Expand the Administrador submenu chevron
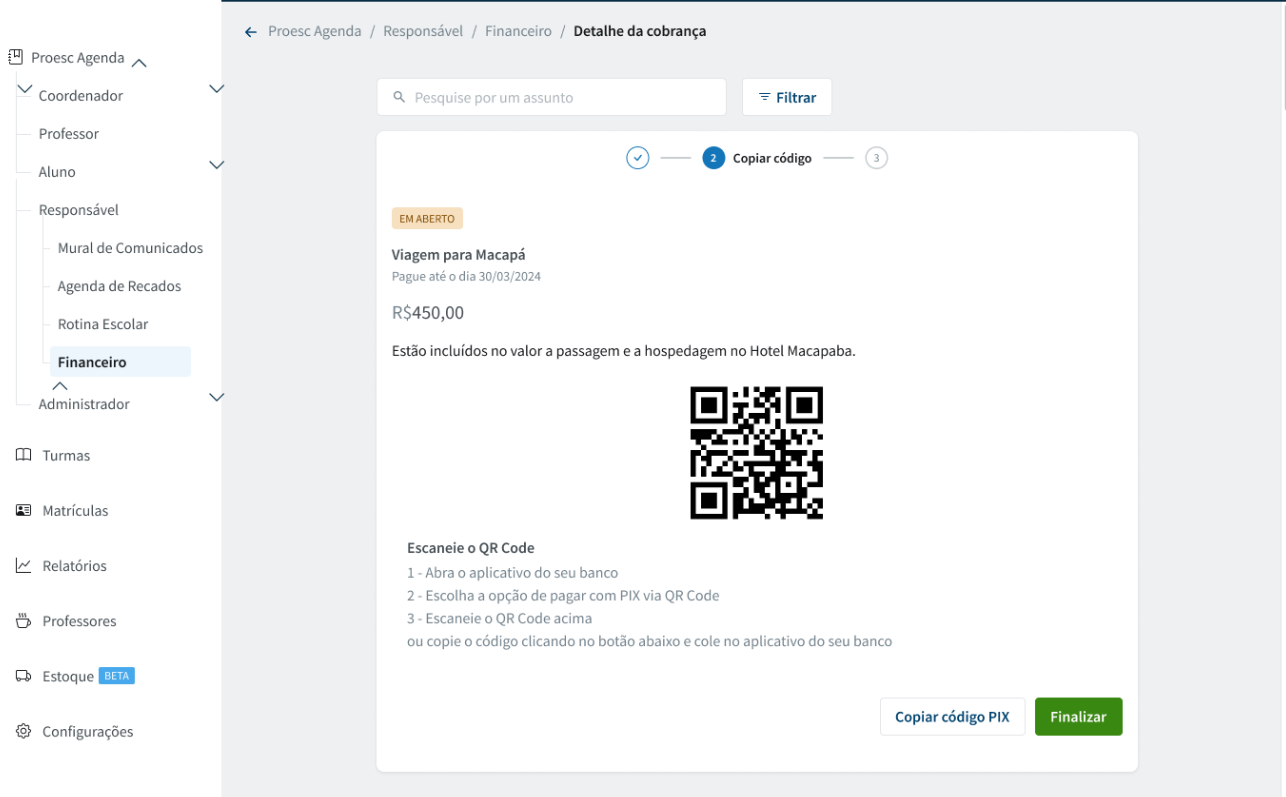This screenshot has width=1286, height=797. pyautogui.click(x=216, y=397)
